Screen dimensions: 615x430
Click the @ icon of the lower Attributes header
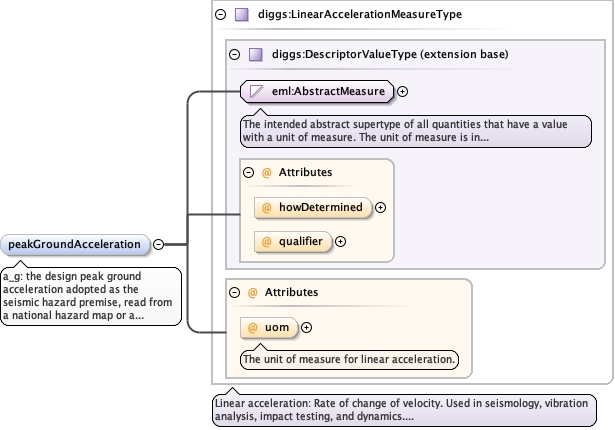click(253, 293)
